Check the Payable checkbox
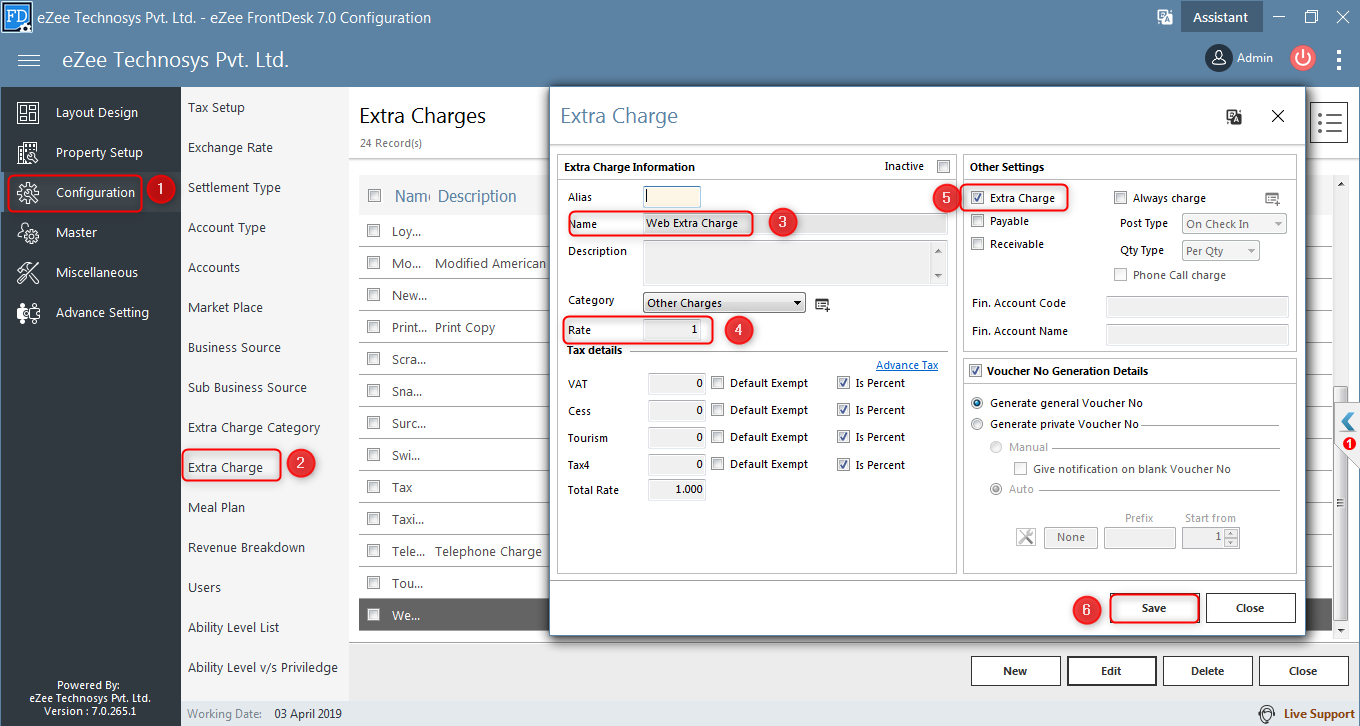 click(x=978, y=221)
